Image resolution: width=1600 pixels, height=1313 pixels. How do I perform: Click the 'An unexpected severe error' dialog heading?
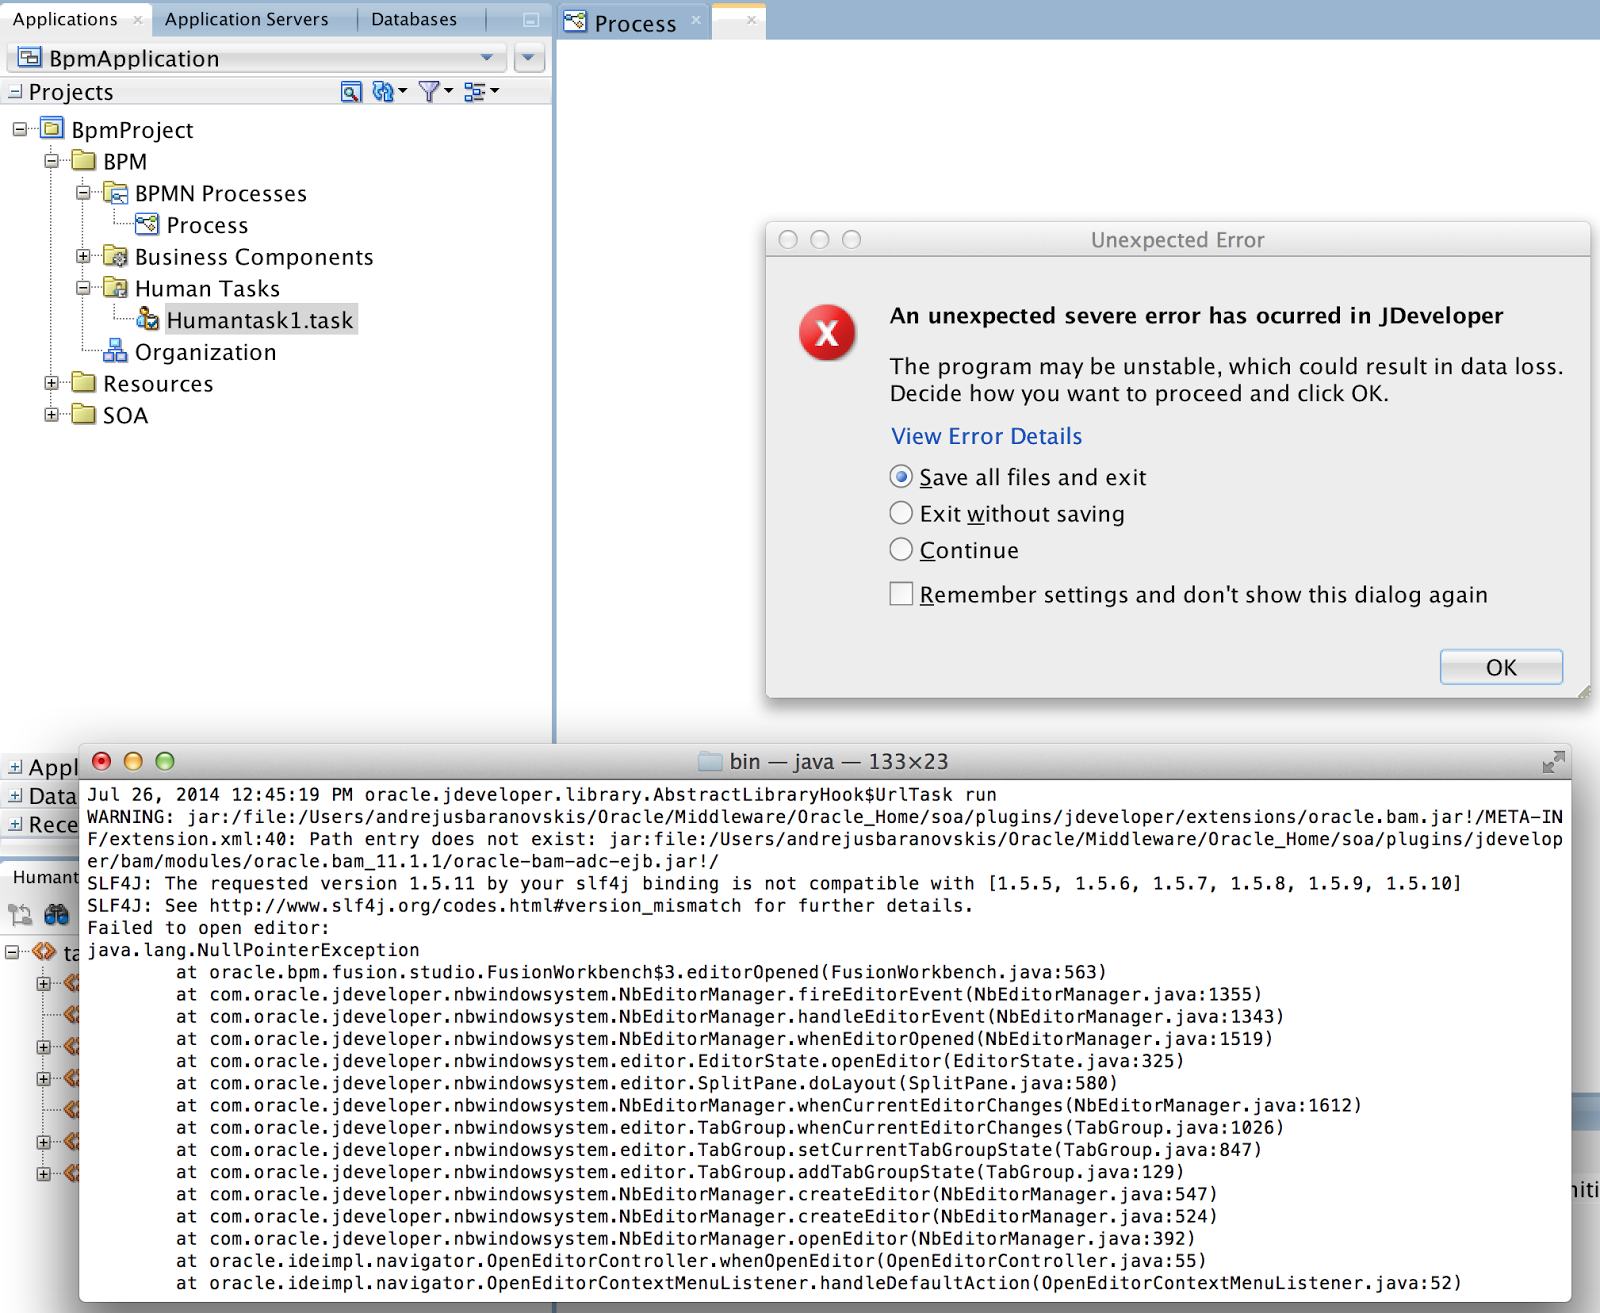[x=1196, y=316]
